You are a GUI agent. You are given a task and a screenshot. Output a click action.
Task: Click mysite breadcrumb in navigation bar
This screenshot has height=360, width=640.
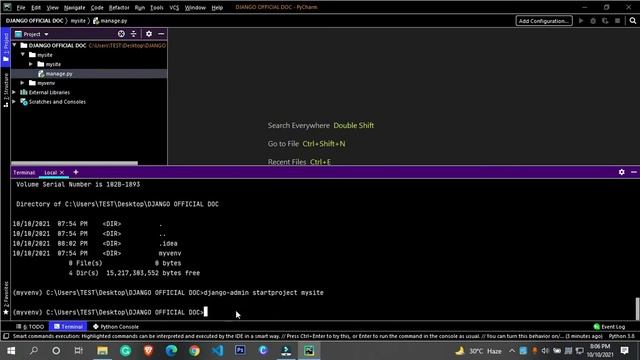pyautogui.click(x=78, y=21)
